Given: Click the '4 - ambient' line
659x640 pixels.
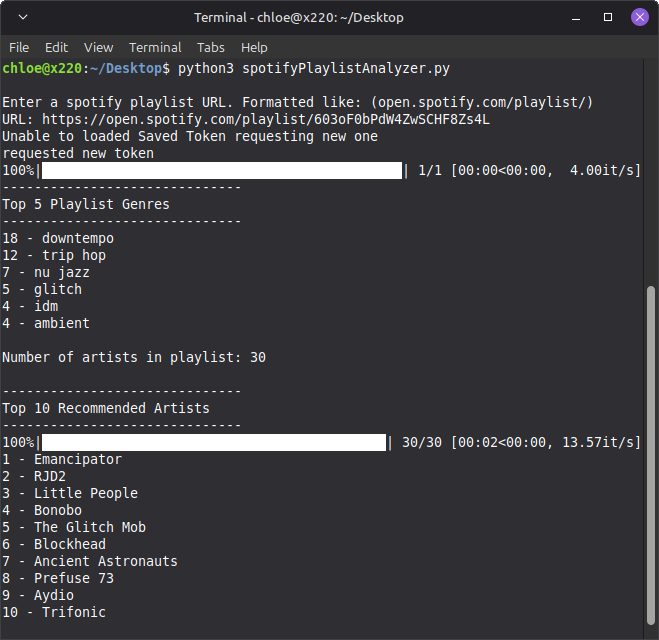Looking at the screenshot, I should 46,323.
